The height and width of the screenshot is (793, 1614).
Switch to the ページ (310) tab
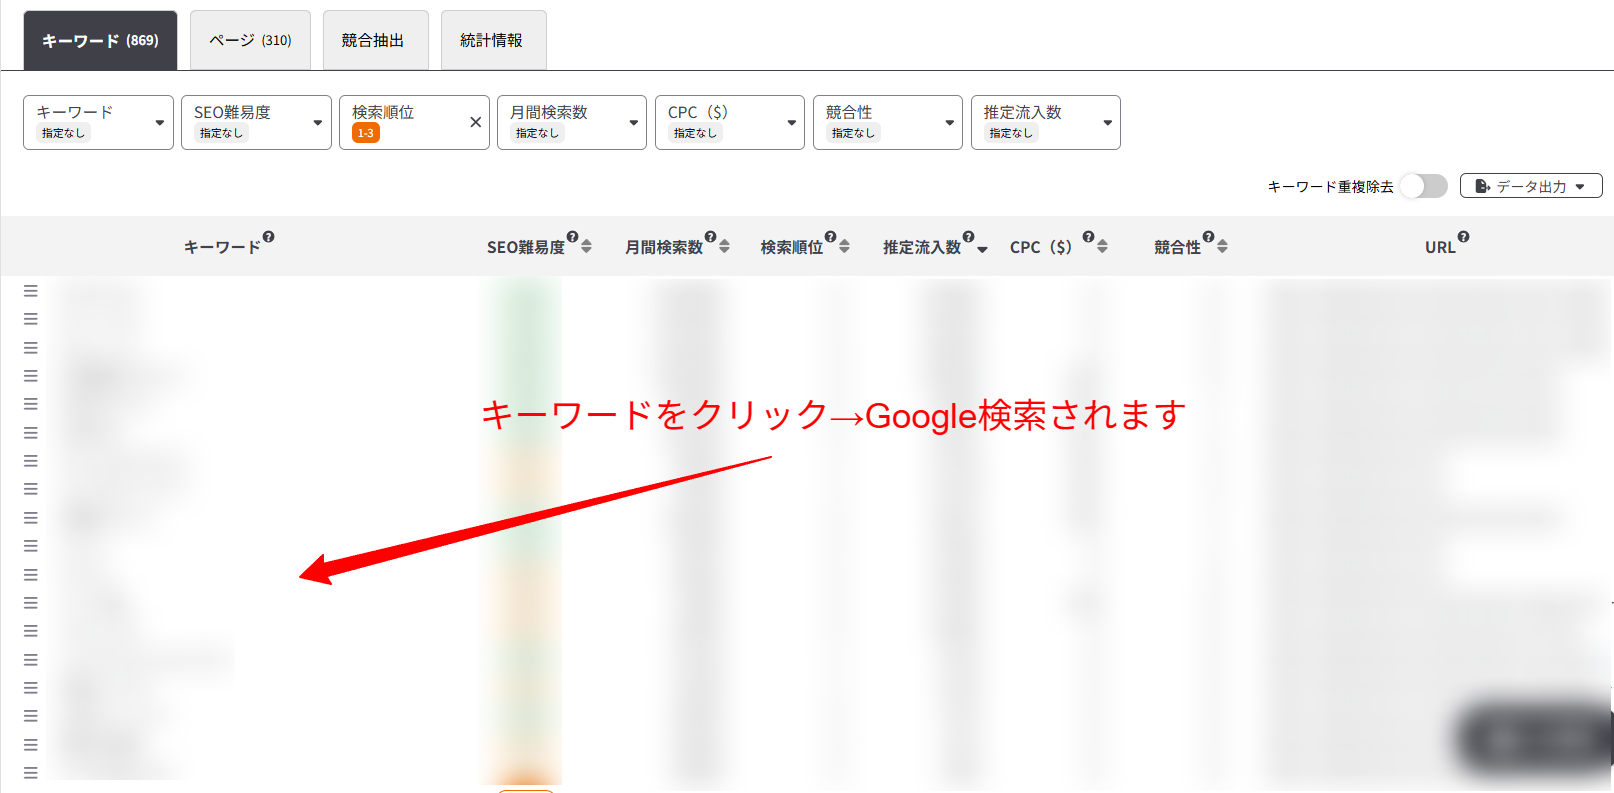pyautogui.click(x=250, y=40)
